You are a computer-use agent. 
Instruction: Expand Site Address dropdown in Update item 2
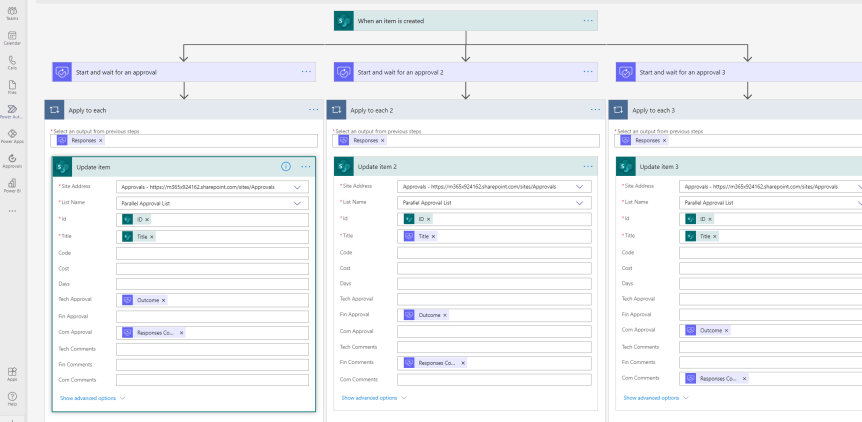[x=579, y=187]
